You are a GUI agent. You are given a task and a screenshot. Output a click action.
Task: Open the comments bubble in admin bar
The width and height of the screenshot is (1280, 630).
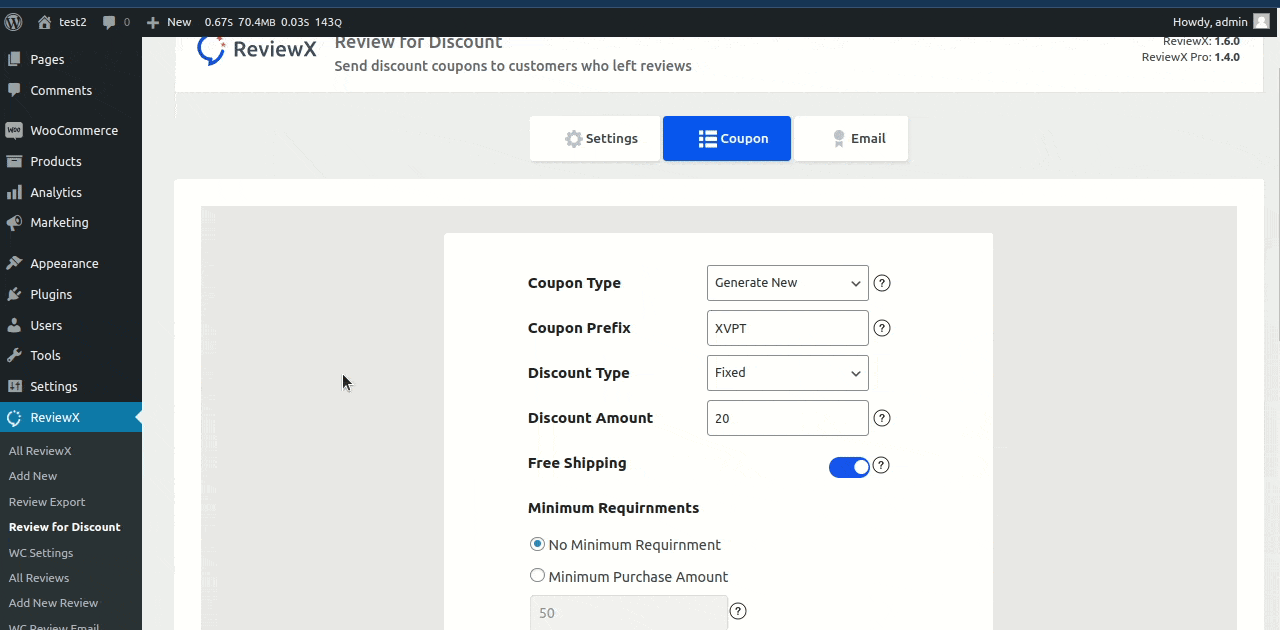point(113,21)
